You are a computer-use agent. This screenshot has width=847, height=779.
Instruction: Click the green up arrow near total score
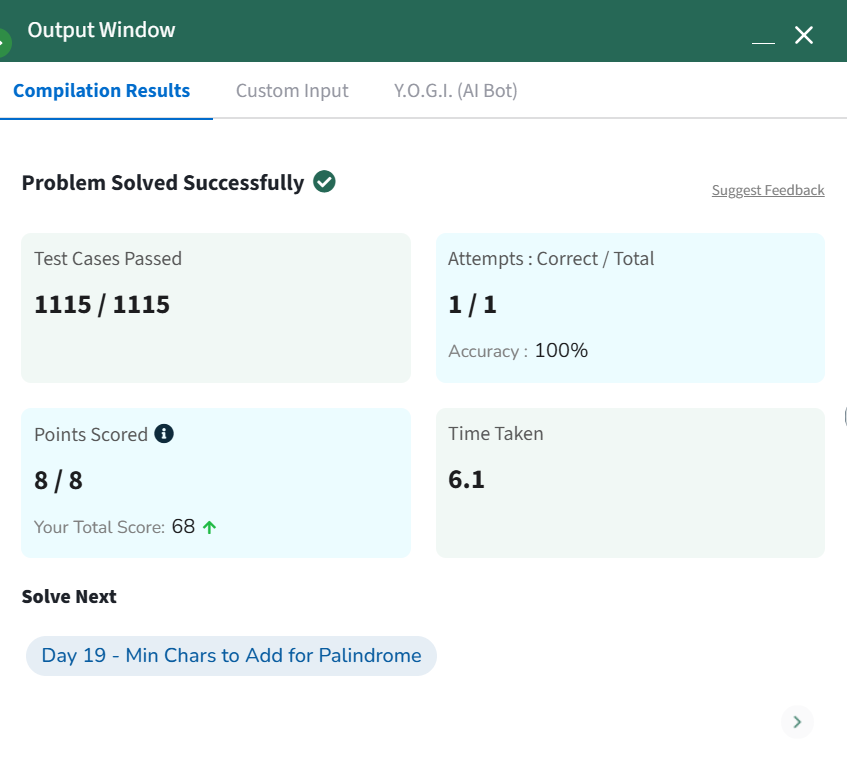(x=210, y=527)
